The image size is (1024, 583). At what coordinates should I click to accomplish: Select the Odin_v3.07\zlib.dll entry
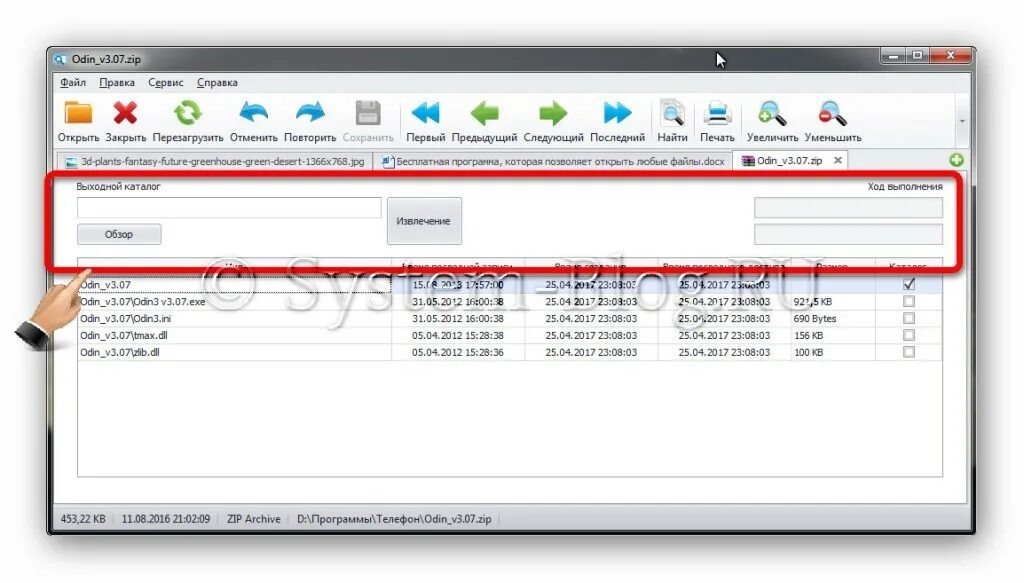pyautogui.click(x=120, y=352)
